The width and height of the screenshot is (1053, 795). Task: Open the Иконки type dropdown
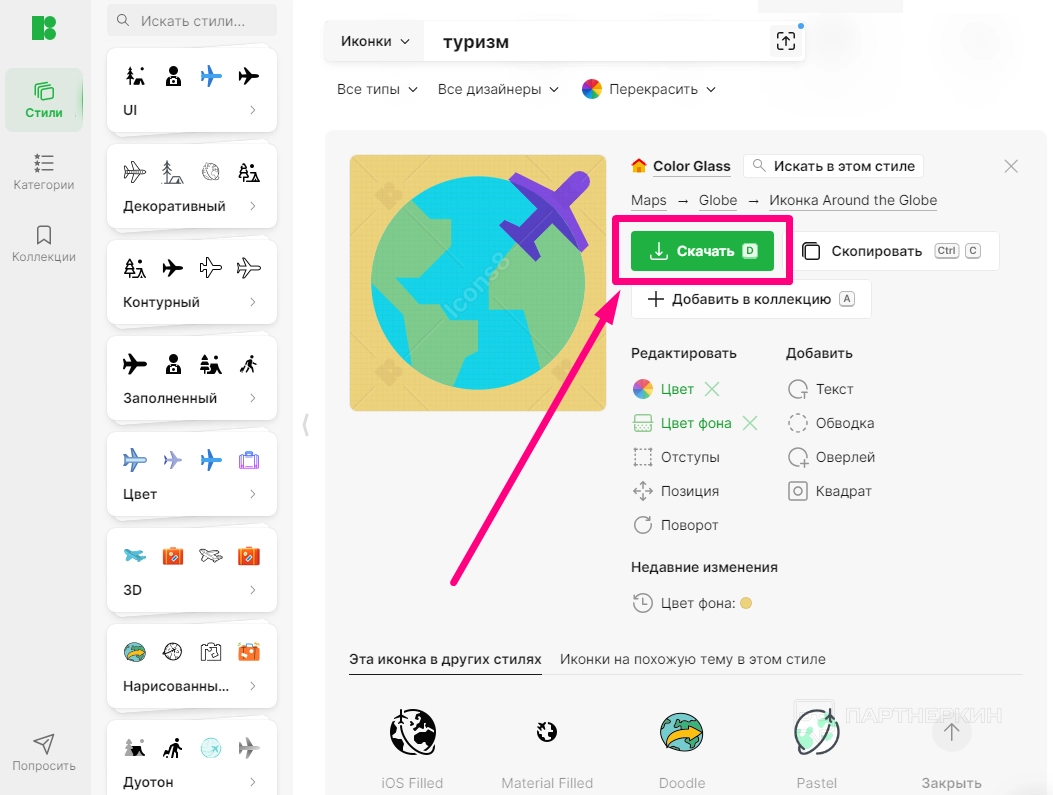(375, 41)
